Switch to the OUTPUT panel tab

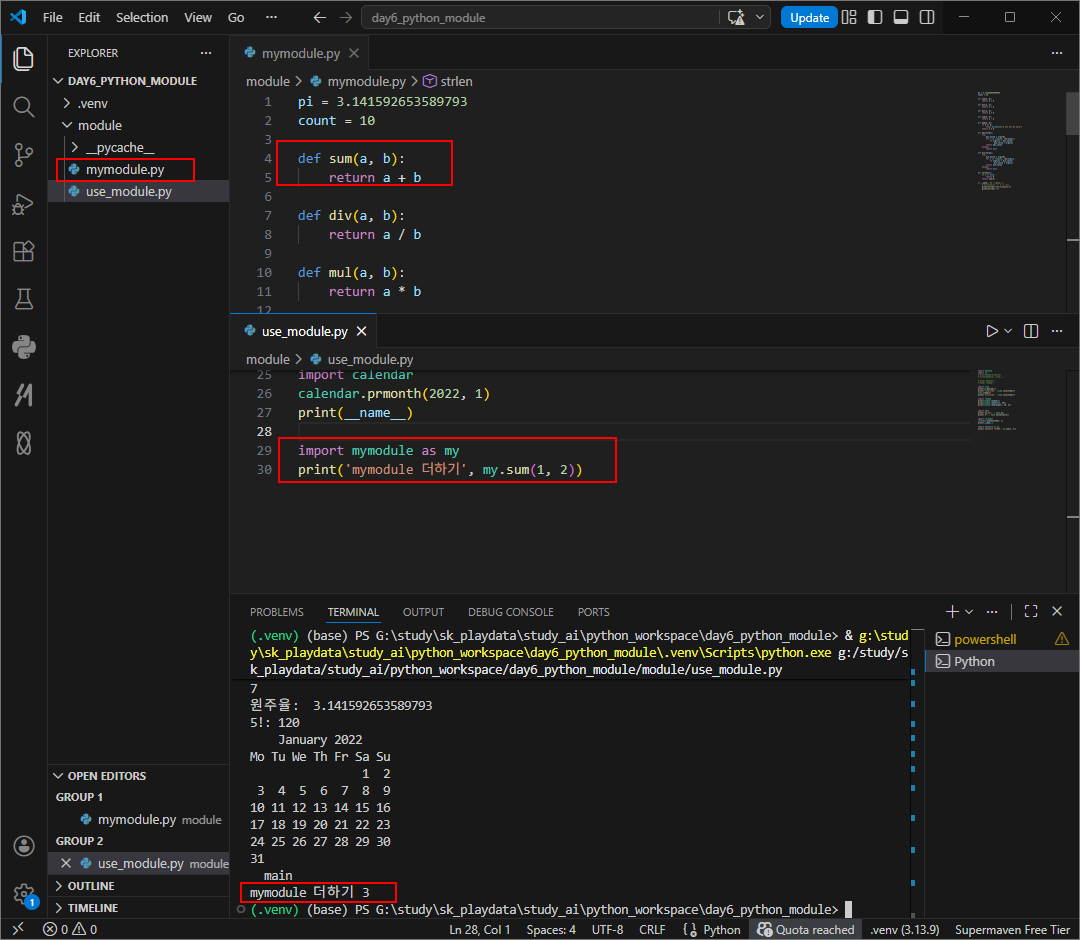coord(423,612)
